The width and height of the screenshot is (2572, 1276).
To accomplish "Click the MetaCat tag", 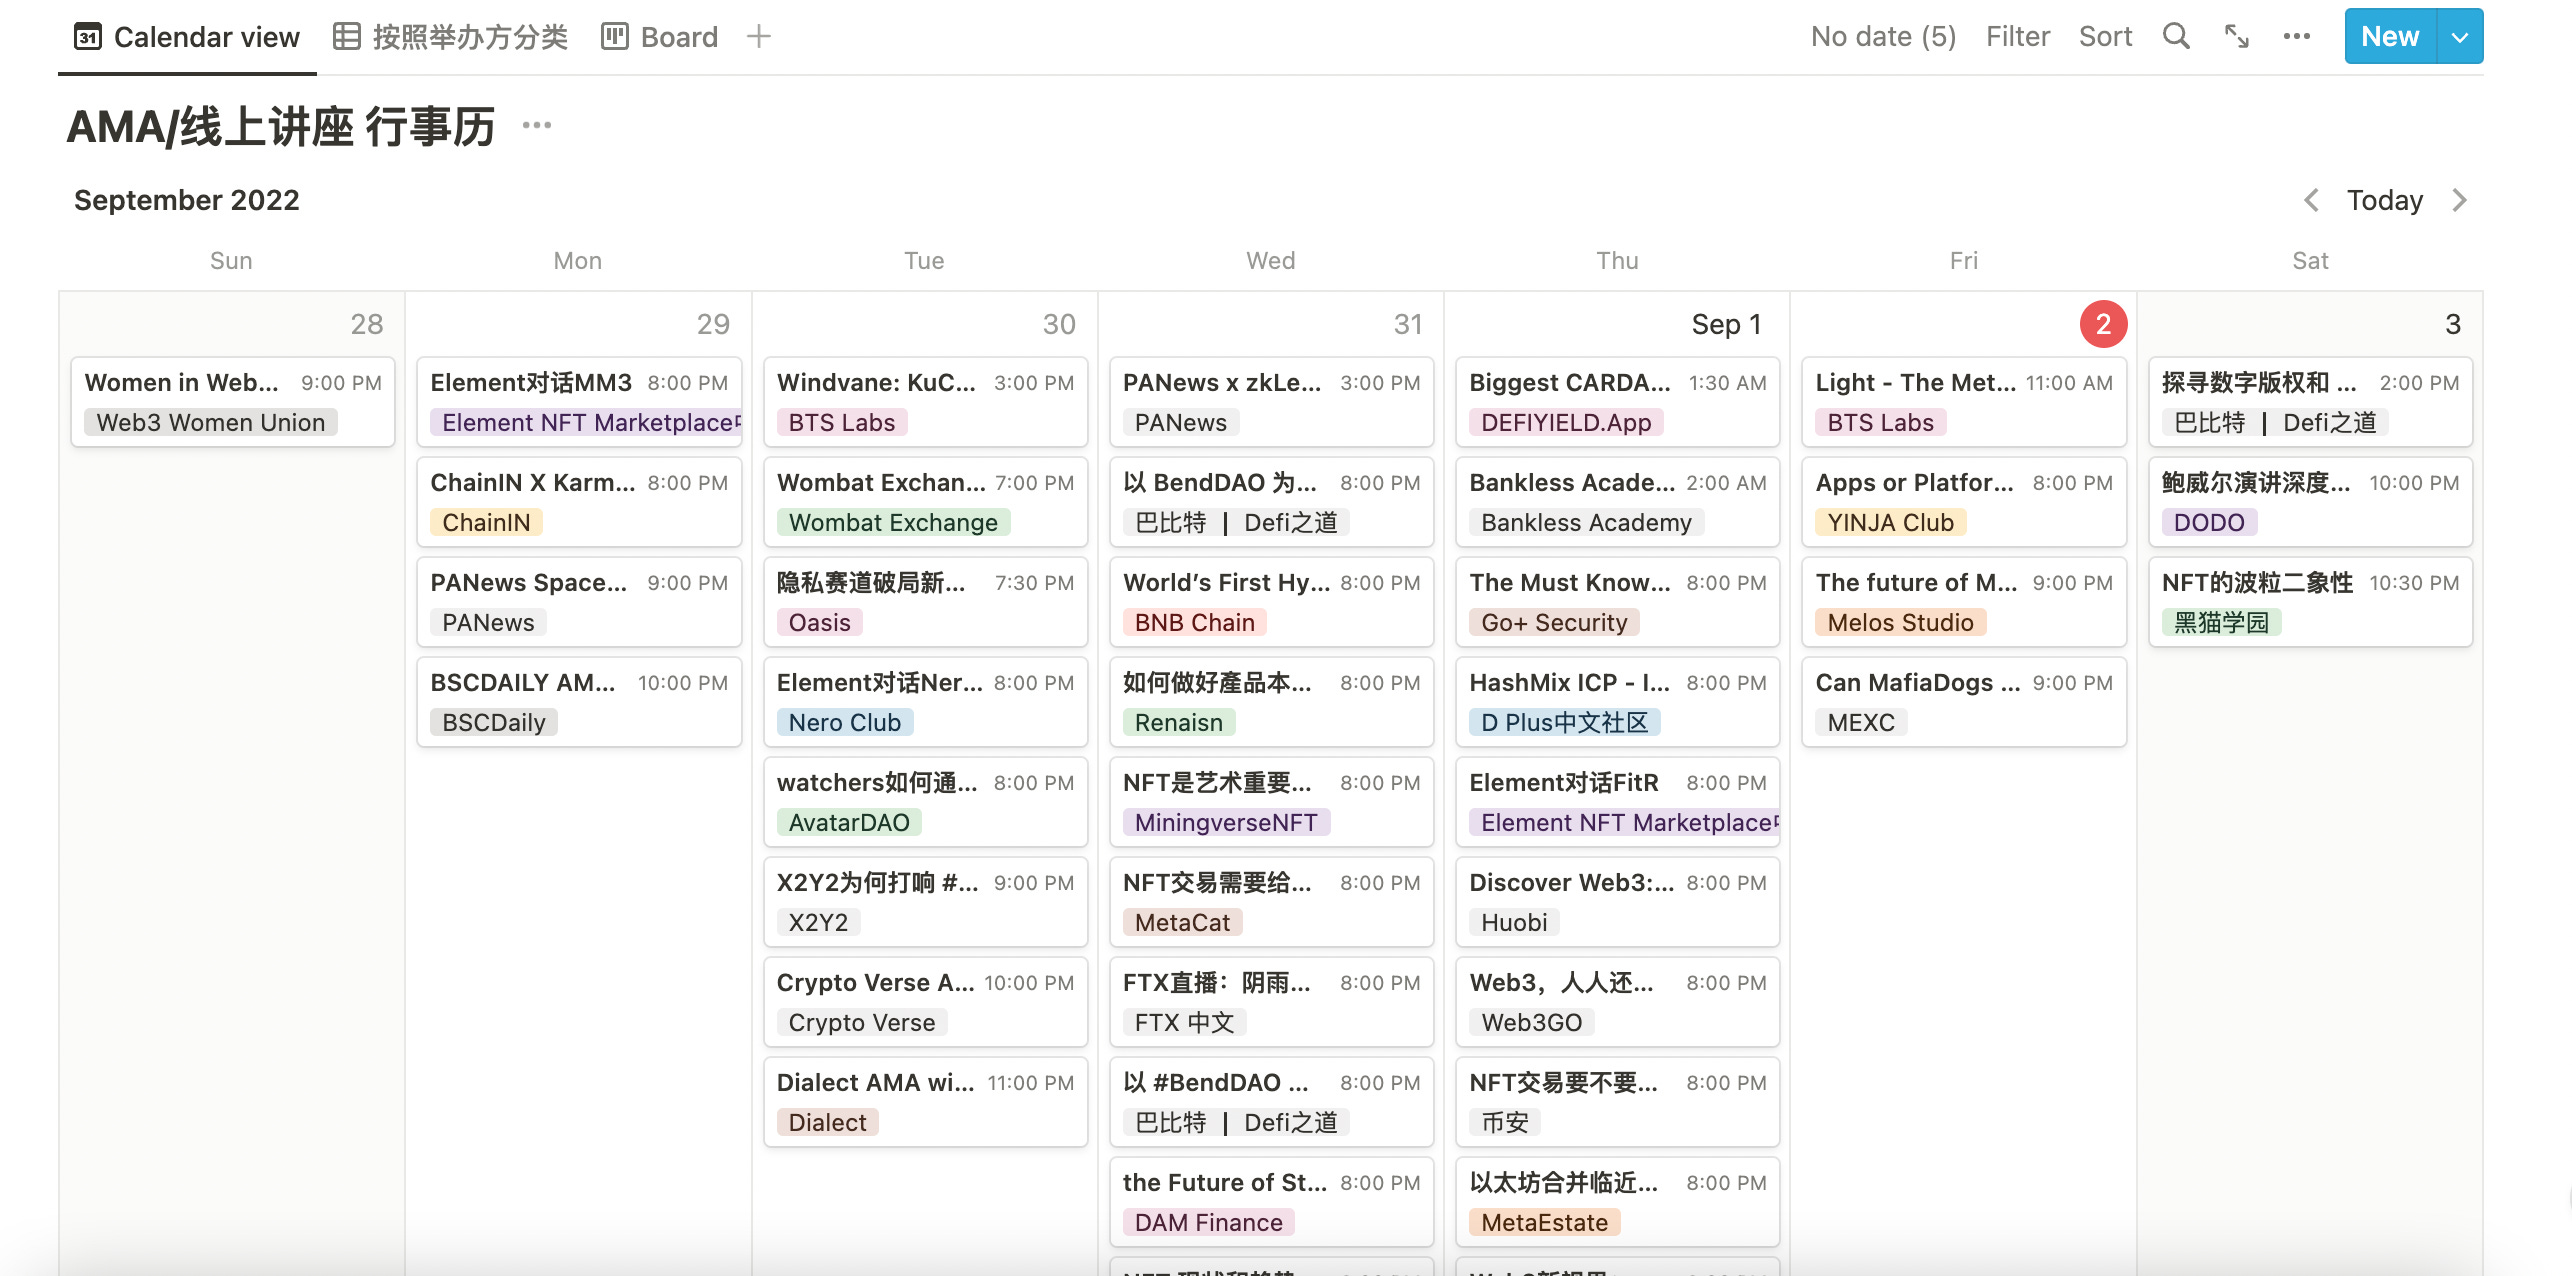I will [1182, 922].
